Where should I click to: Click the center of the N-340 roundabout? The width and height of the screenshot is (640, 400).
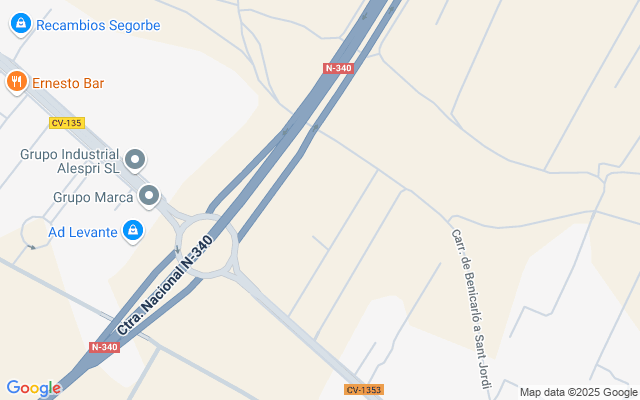point(207,246)
